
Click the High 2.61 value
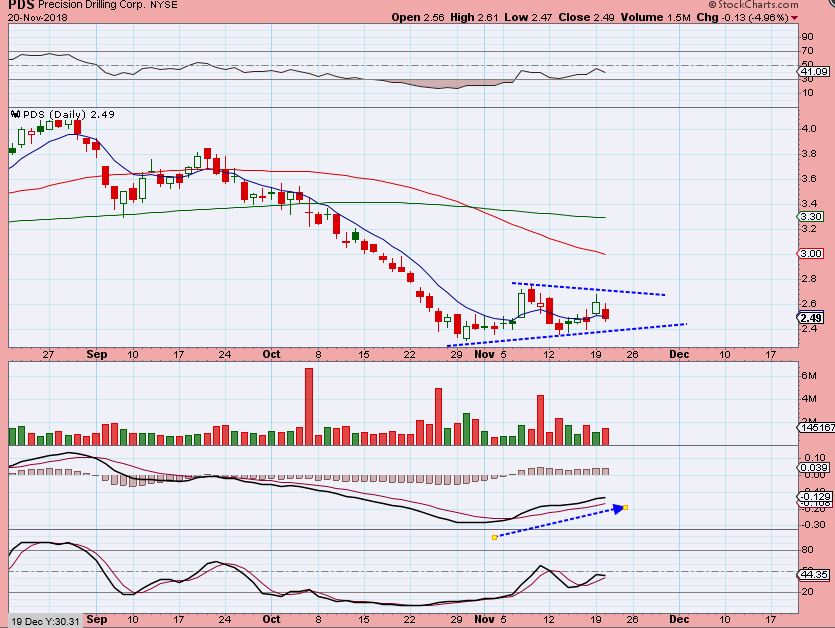pyautogui.click(x=474, y=18)
